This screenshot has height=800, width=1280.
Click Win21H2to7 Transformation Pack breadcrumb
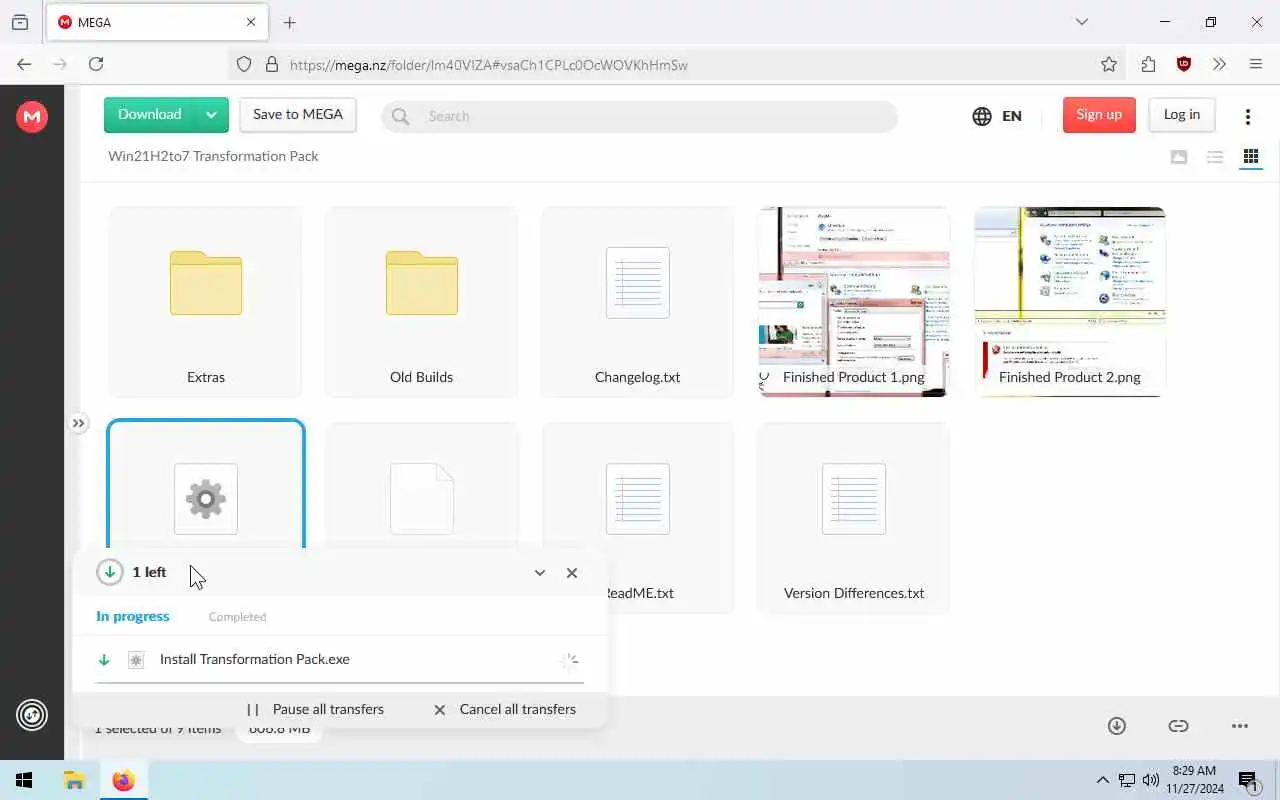tap(213, 156)
